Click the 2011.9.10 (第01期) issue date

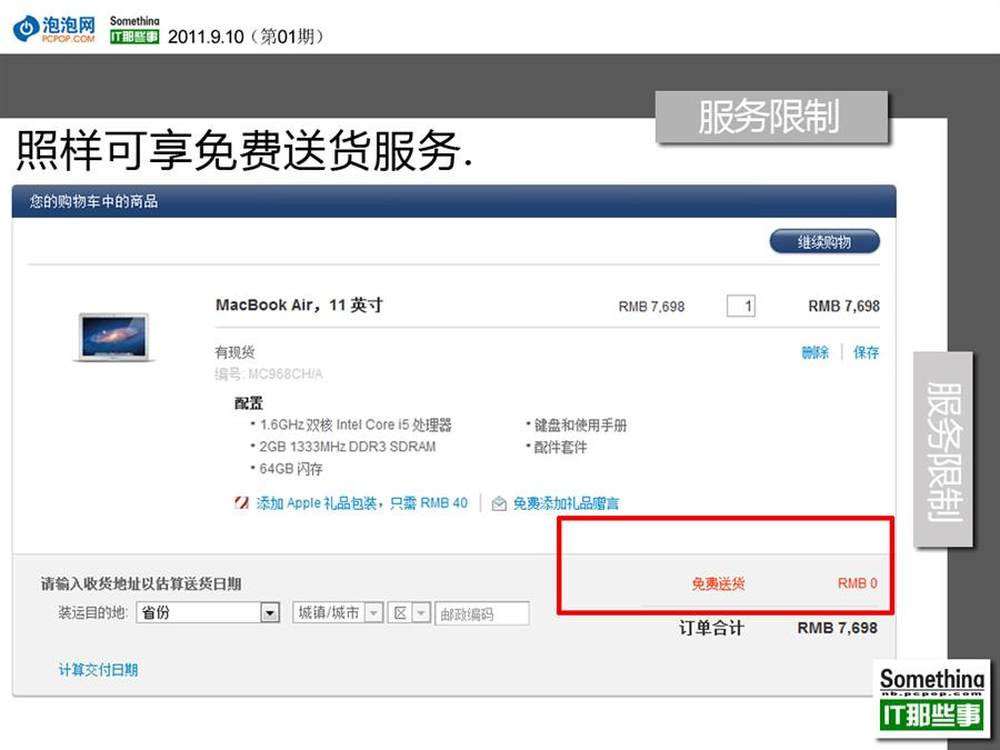coord(246,36)
